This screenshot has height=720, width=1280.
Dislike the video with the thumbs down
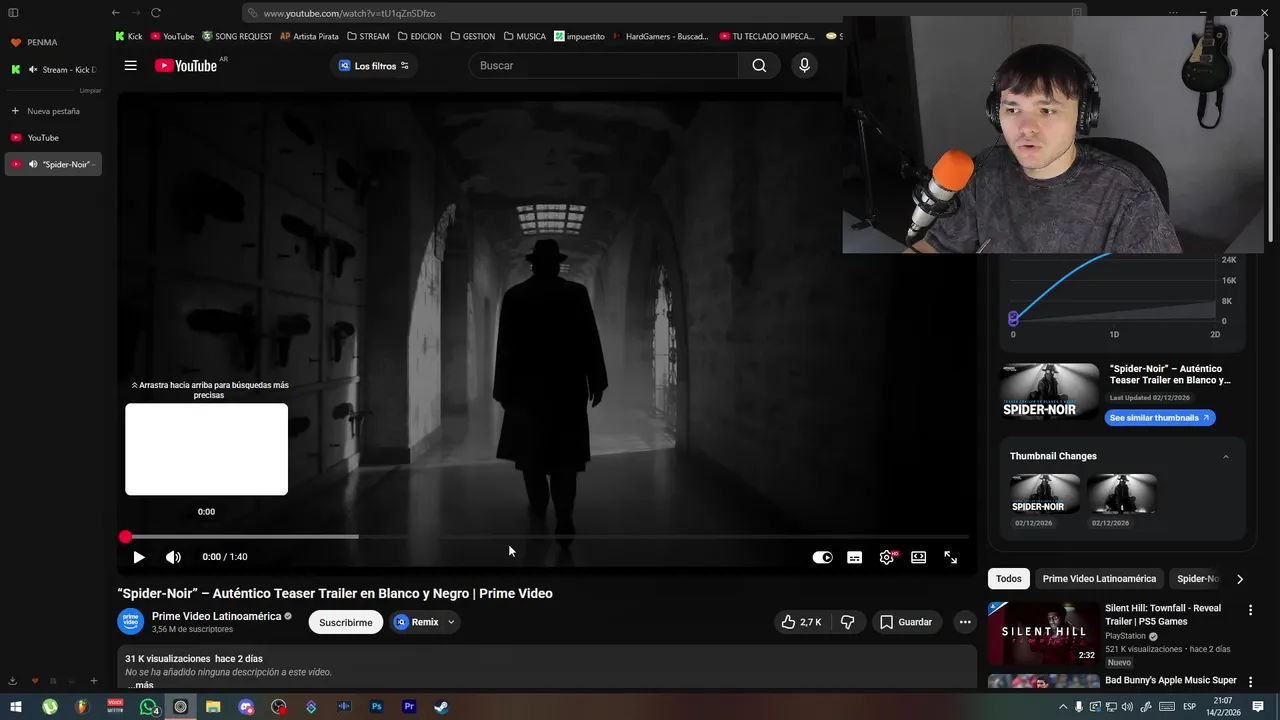[x=848, y=622]
